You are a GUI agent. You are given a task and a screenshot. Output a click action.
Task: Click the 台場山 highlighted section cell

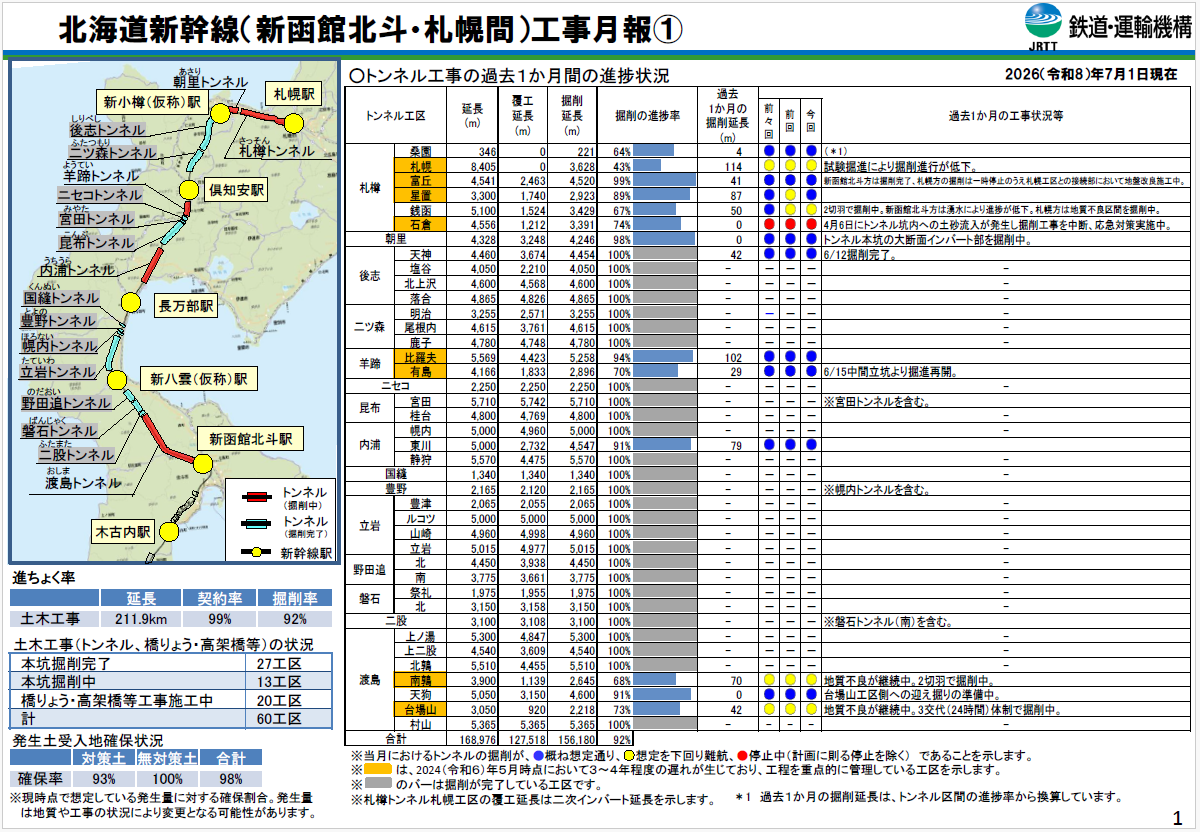click(x=421, y=709)
